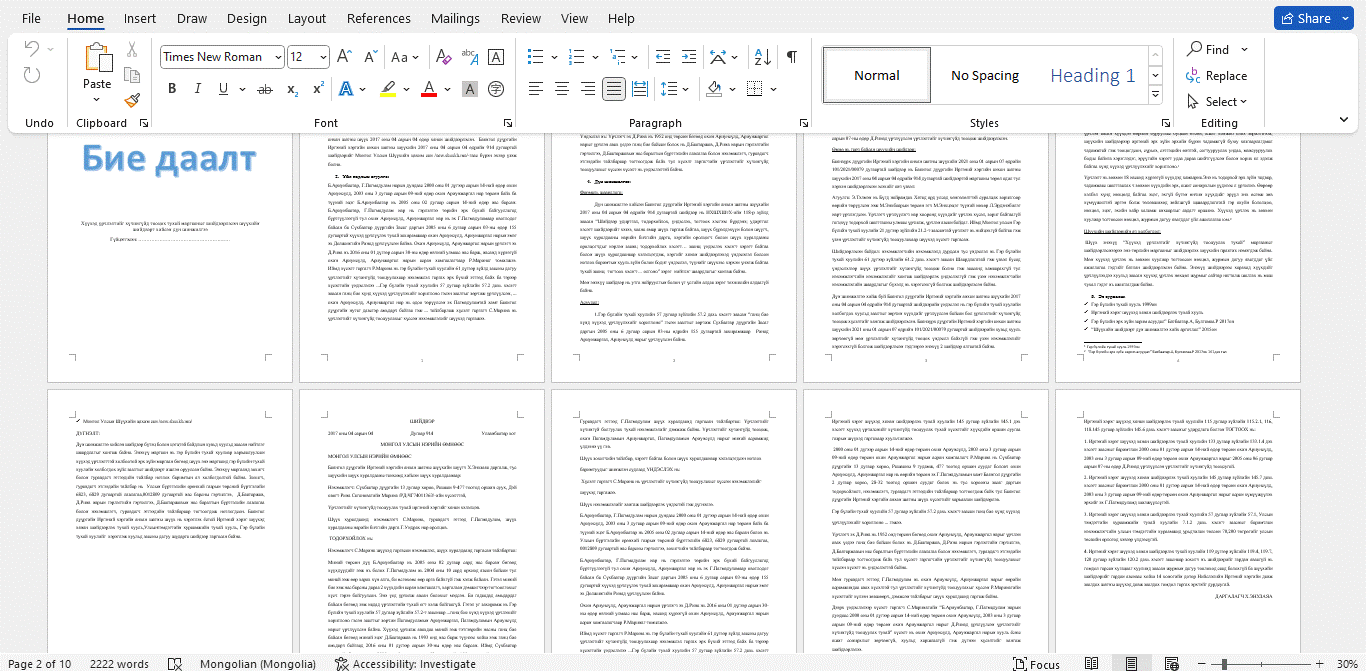Image resolution: width=1366 pixels, height=671 pixels.
Task: Click the Cut scissors icon
Action: point(131,50)
